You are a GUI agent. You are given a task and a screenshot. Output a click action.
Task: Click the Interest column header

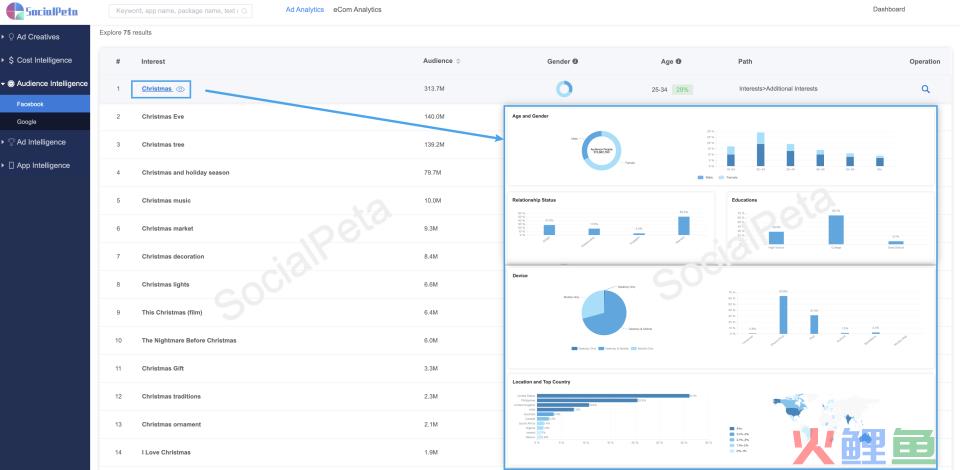[x=153, y=61]
